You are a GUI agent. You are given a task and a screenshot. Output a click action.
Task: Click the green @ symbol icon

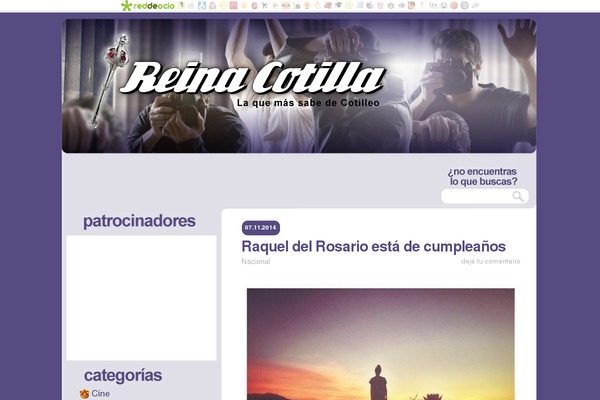click(349, 5)
